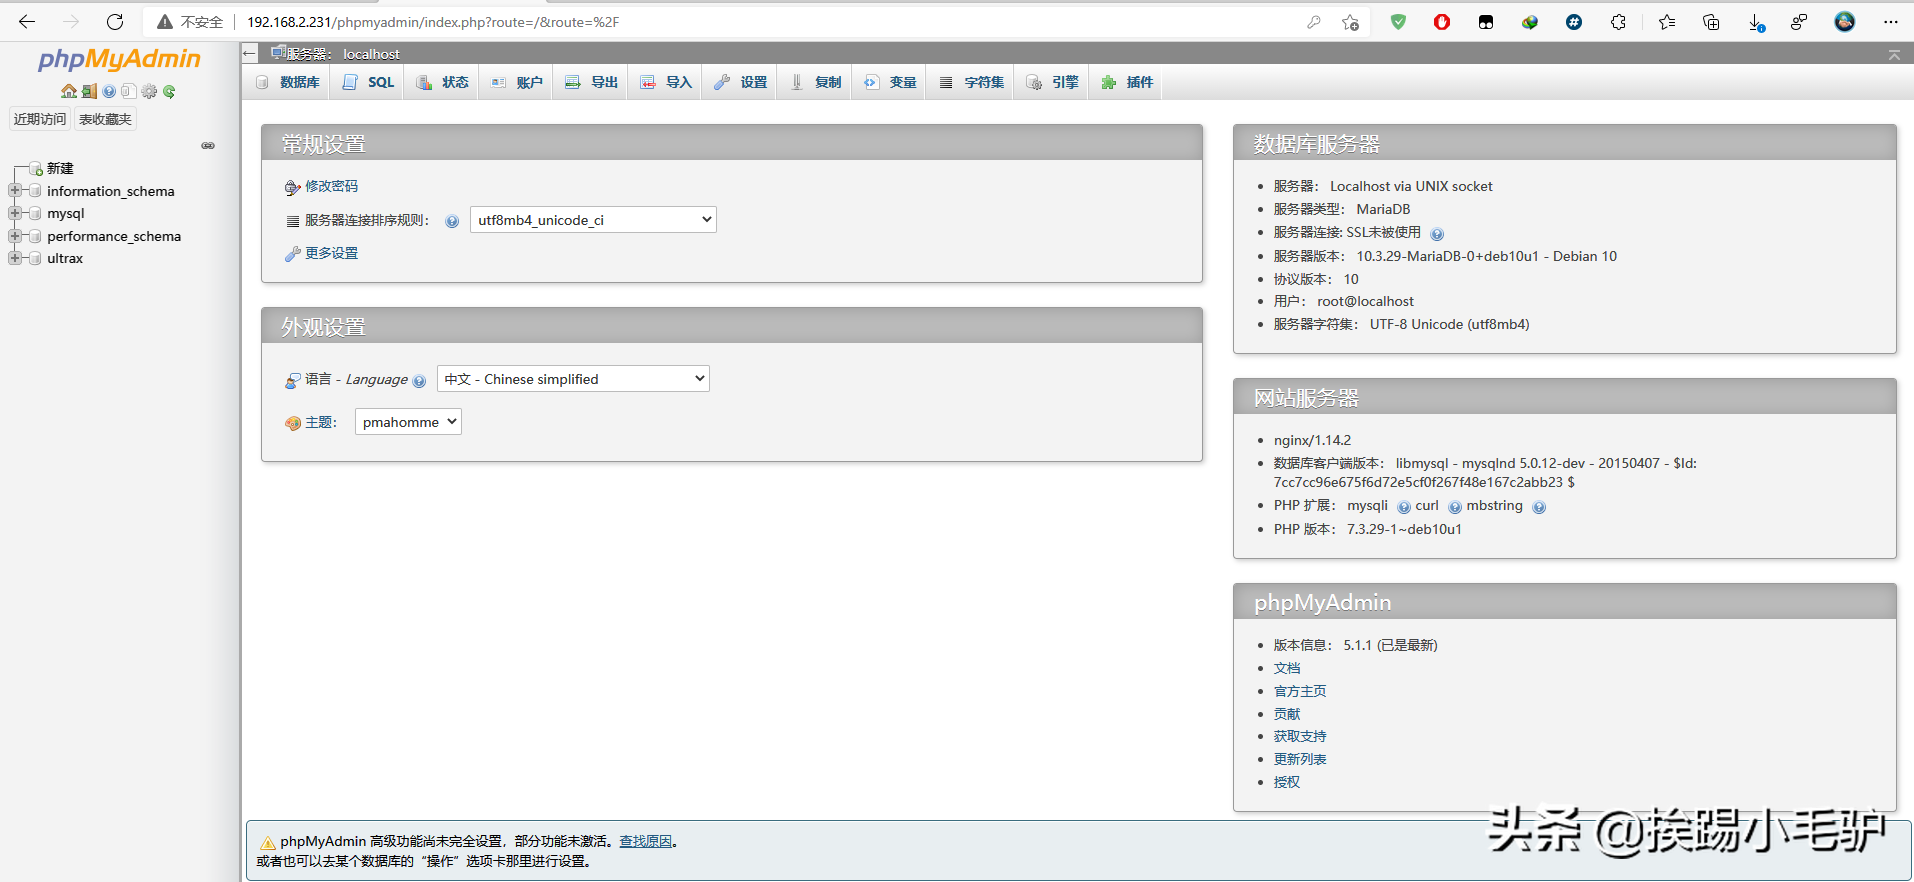
Task: Click the blue hash extension icon
Action: coord(1574,22)
